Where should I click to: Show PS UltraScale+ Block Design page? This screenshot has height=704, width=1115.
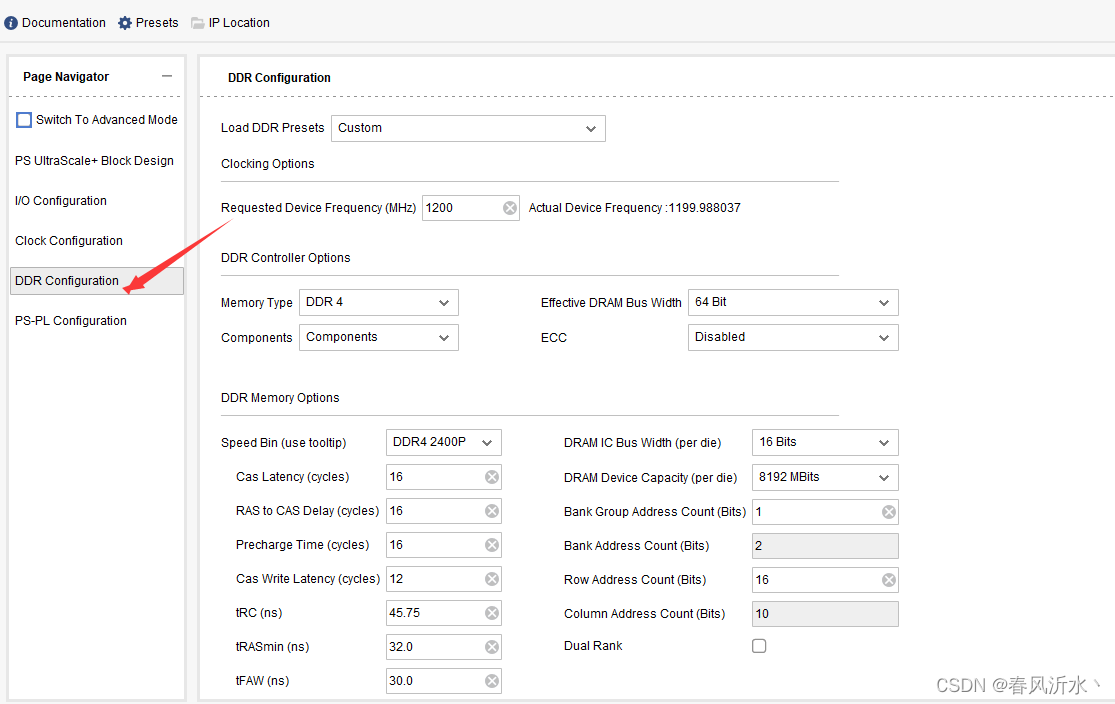point(94,161)
